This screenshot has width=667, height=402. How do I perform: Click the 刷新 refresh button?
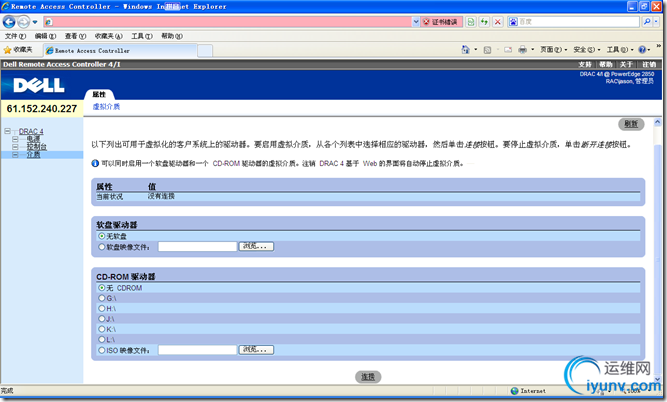point(631,124)
